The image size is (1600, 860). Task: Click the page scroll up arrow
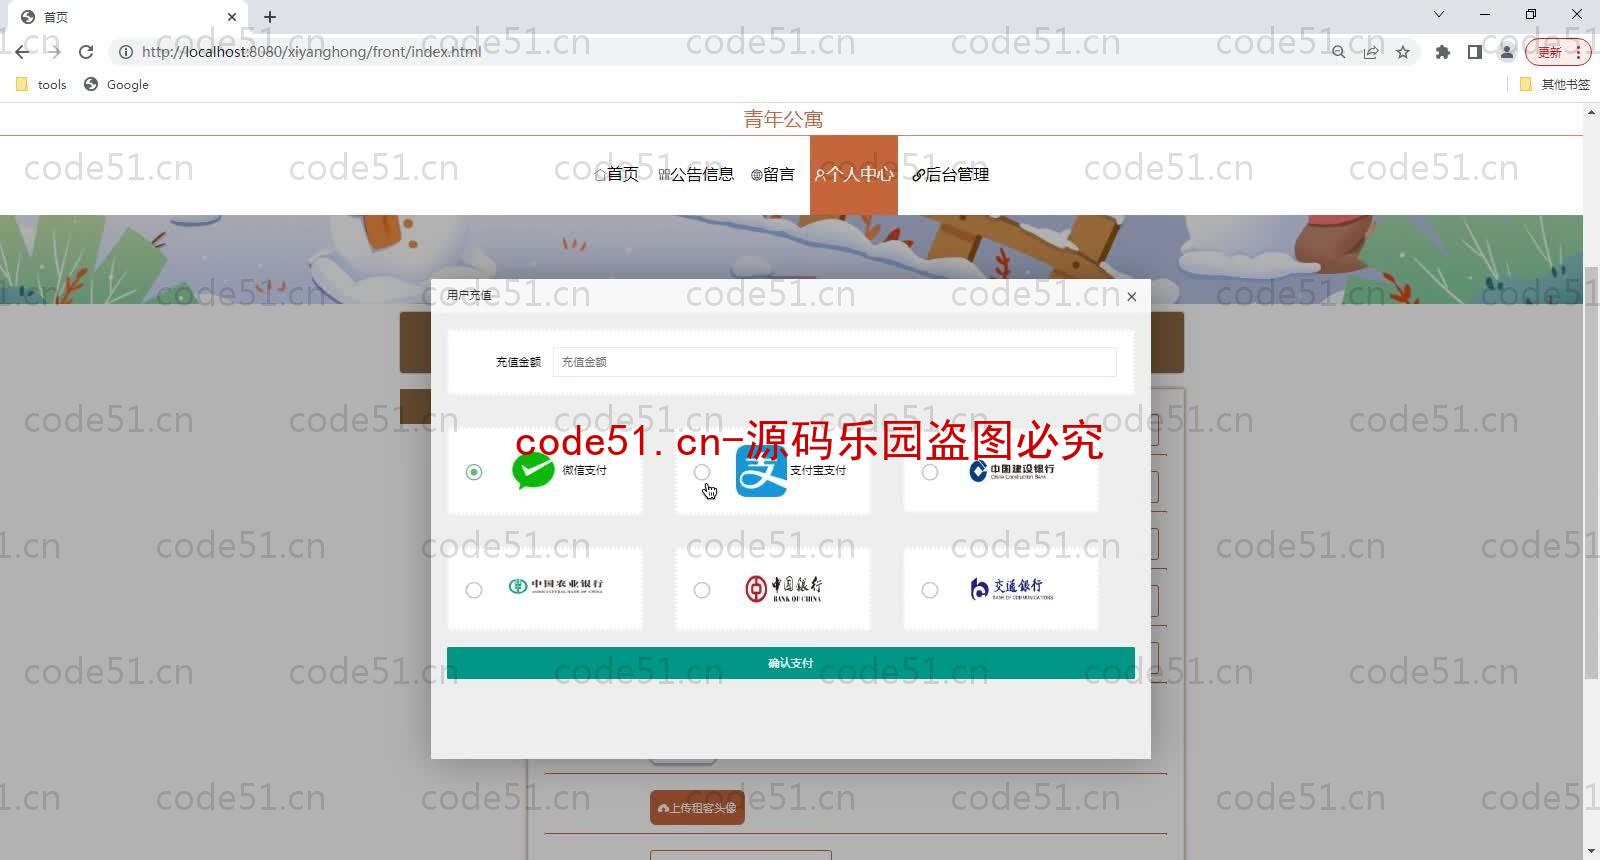[x=1591, y=112]
